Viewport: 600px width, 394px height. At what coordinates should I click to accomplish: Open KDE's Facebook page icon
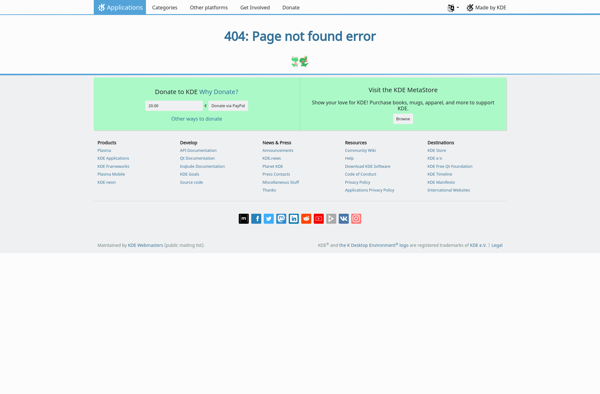point(256,218)
